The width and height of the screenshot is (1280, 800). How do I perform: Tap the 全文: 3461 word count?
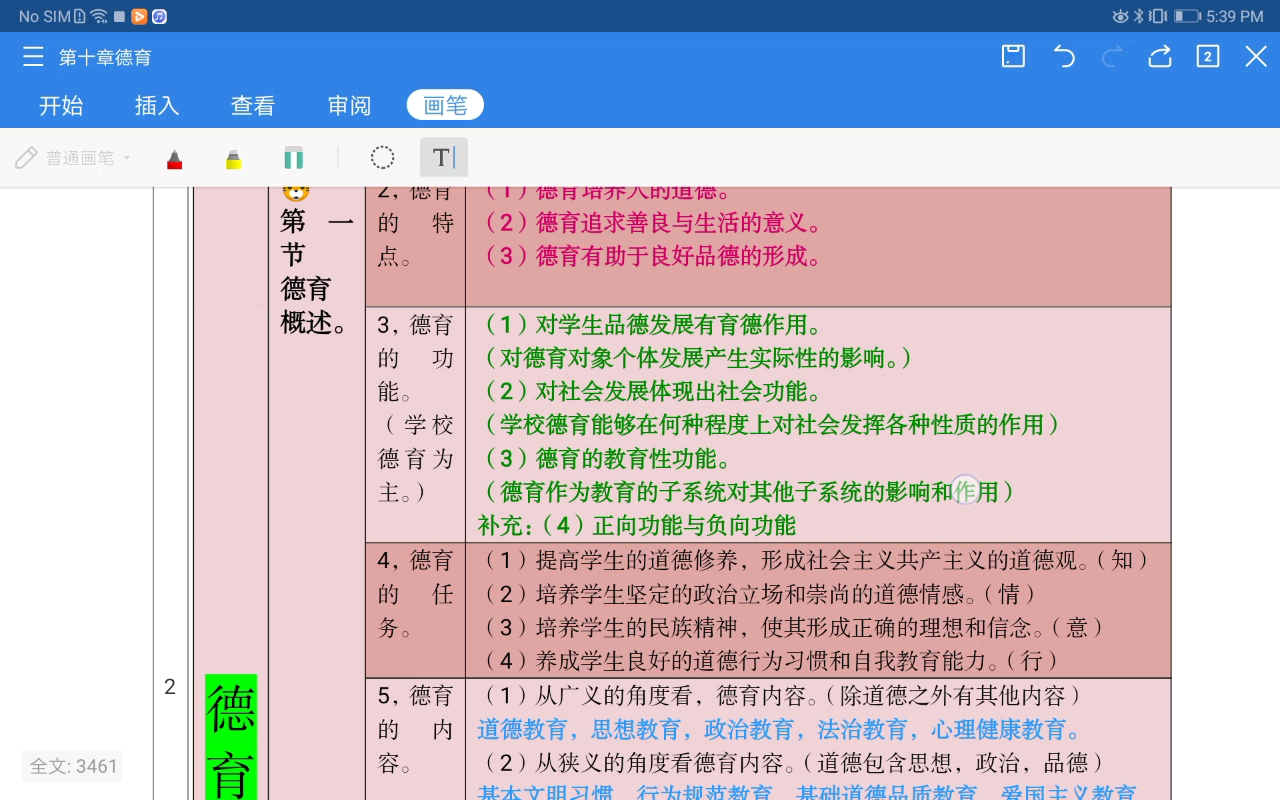tap(73, 767)
